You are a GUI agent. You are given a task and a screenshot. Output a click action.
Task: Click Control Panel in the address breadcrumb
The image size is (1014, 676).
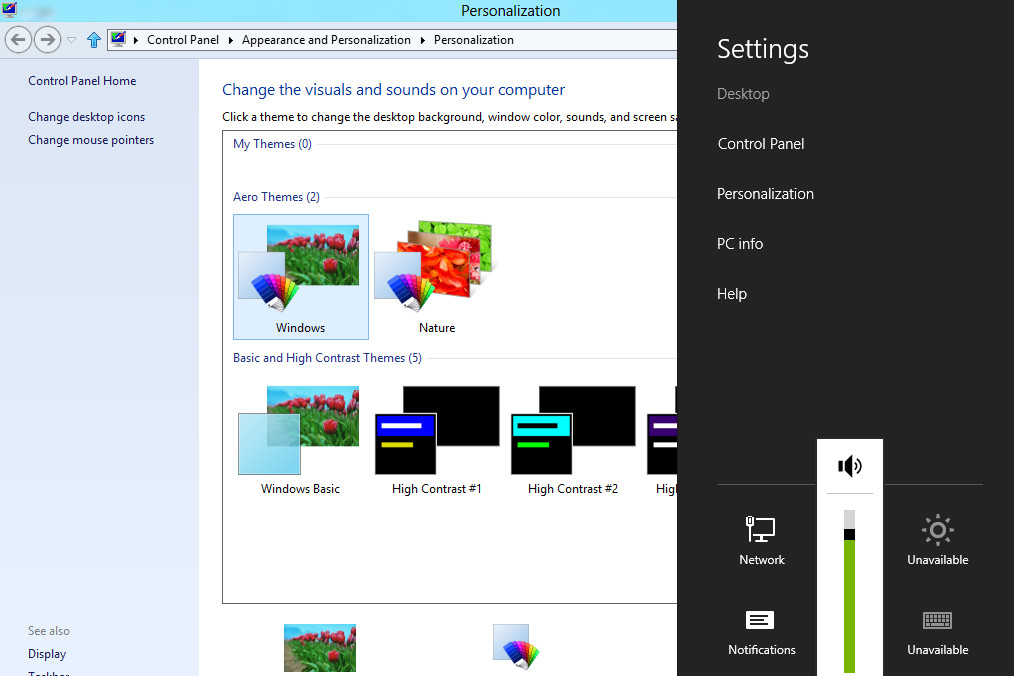point(183,40)
